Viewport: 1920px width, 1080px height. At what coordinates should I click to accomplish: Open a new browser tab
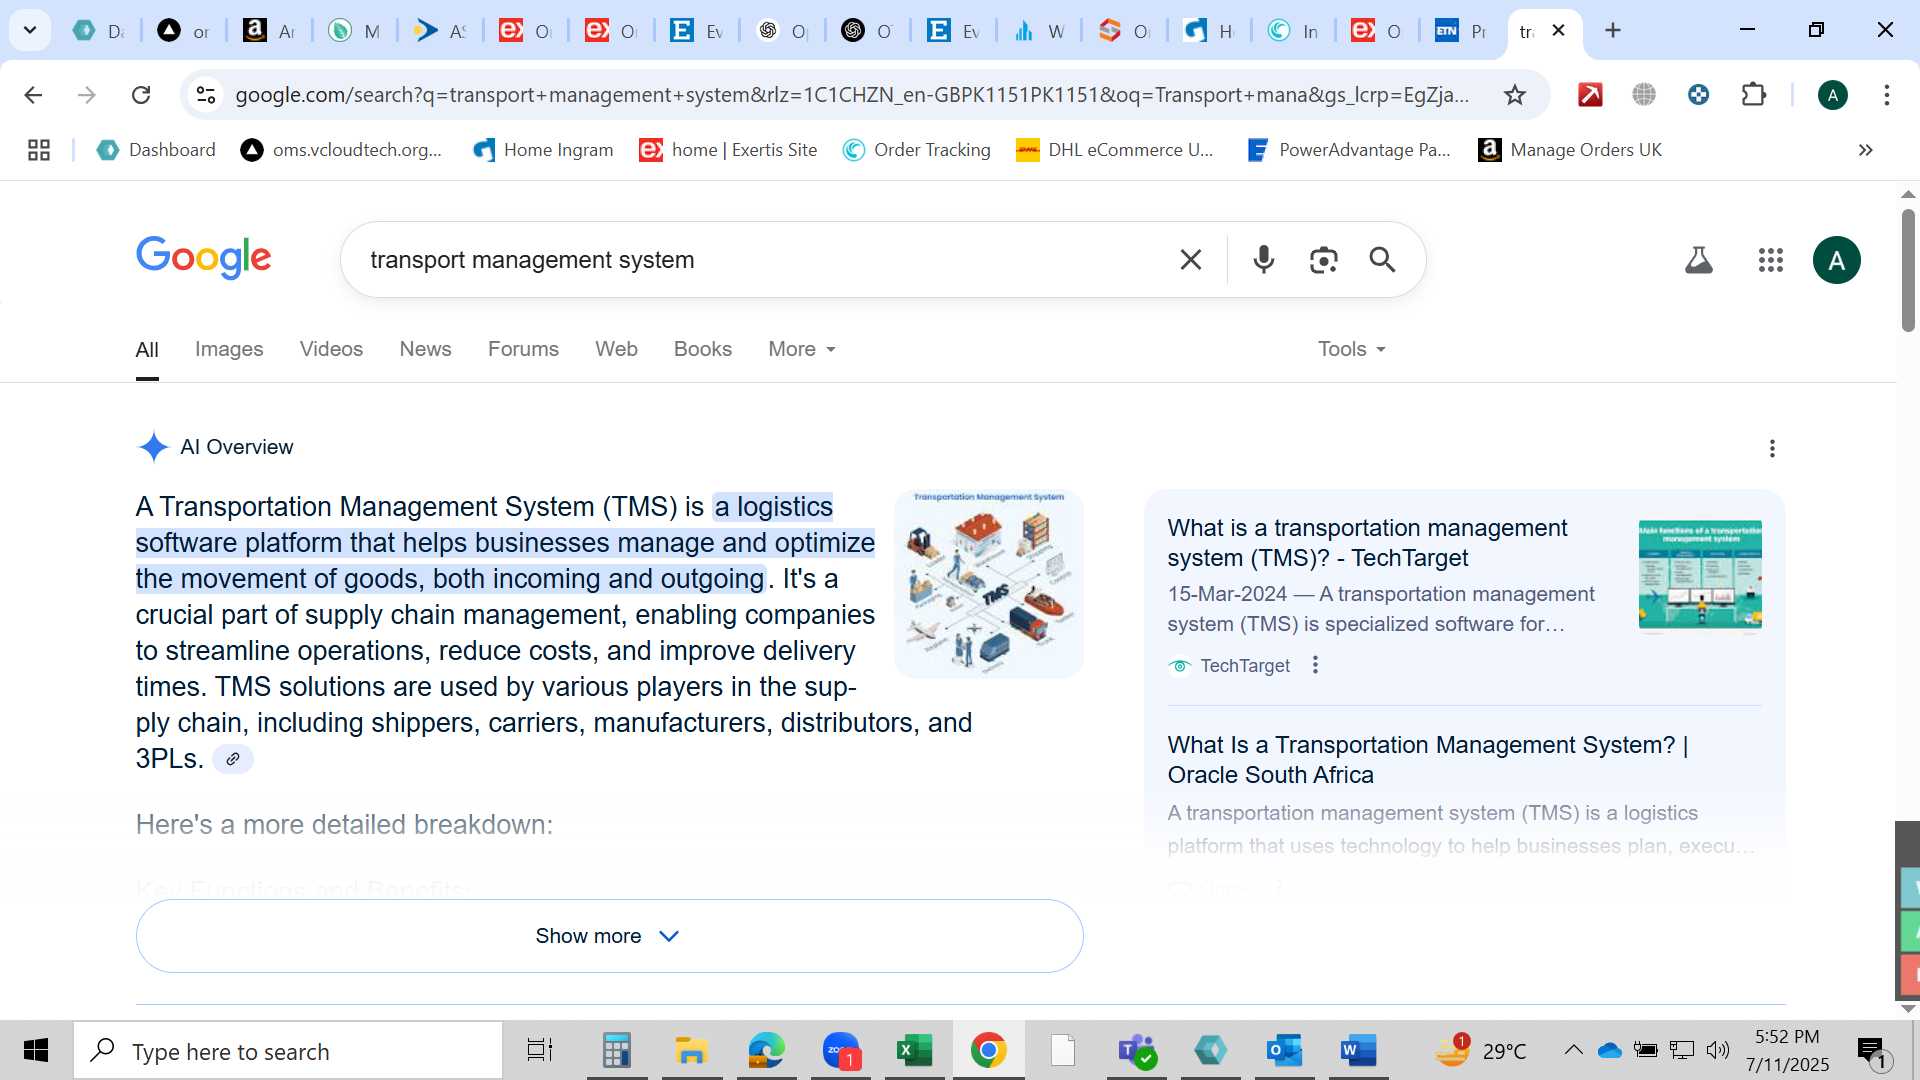coord(1612,30)
